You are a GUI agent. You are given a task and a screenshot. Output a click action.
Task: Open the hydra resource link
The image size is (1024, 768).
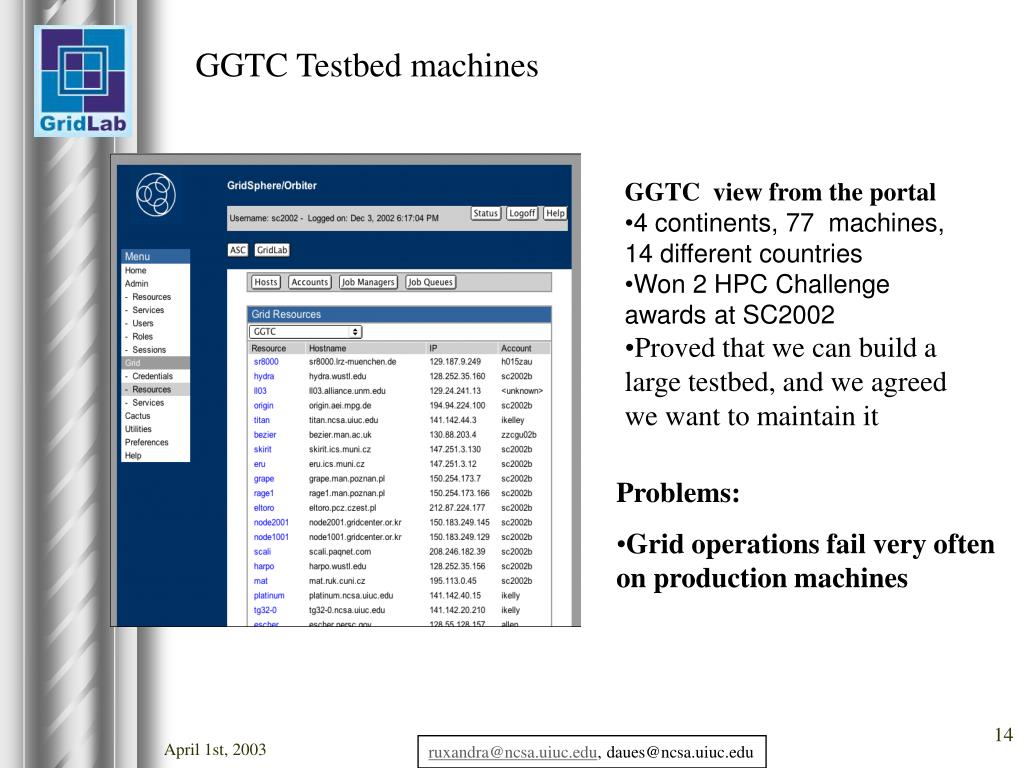click(x=264, y=376)
